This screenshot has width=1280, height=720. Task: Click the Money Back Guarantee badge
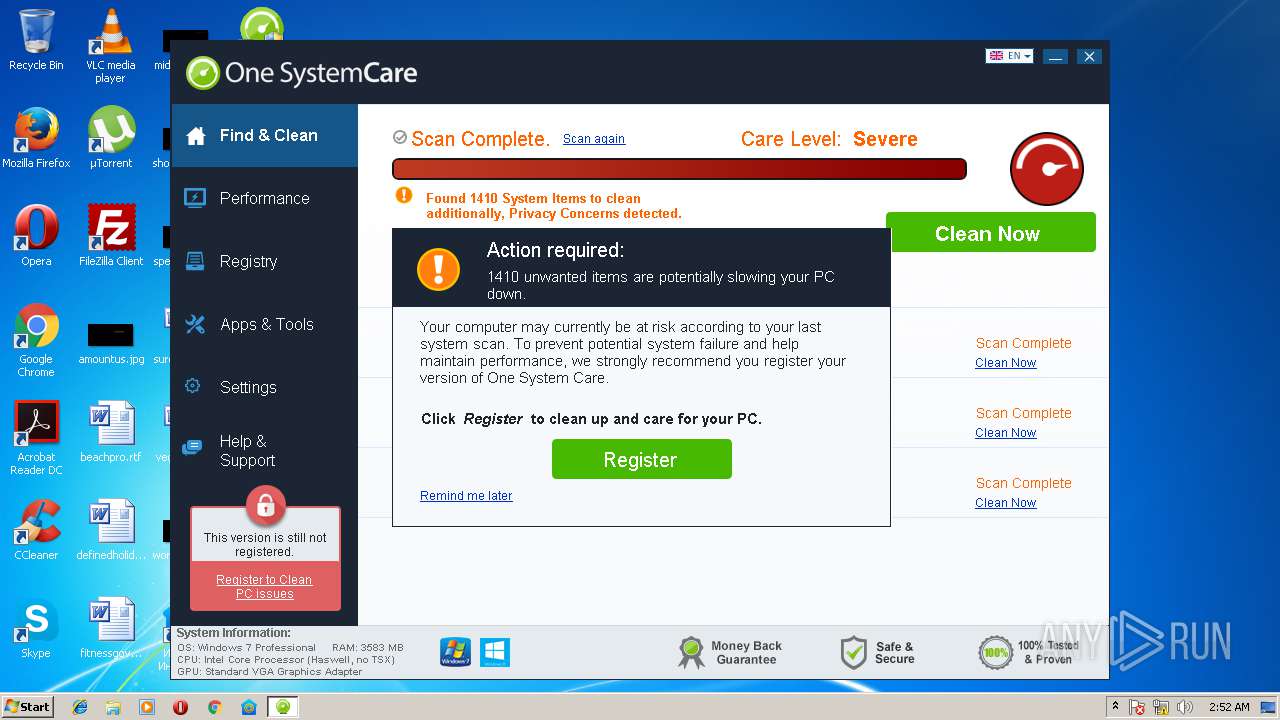(730, 653)
